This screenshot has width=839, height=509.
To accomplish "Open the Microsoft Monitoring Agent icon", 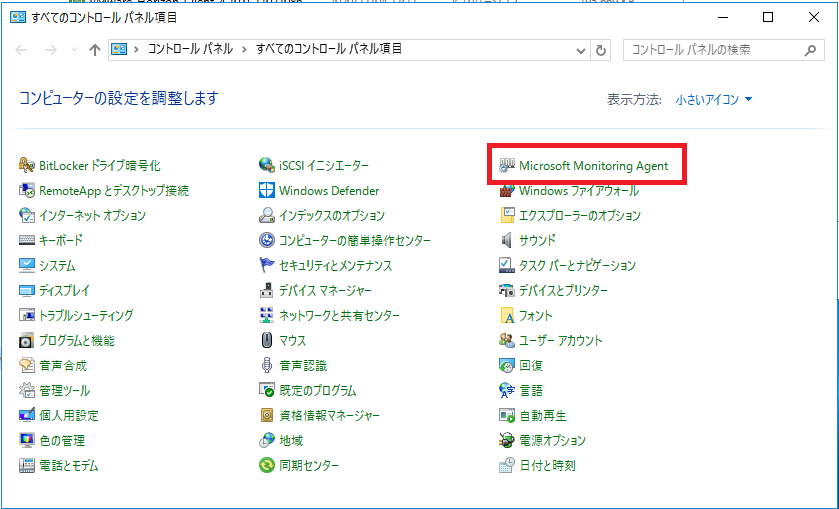I will [x=506, y=165].
